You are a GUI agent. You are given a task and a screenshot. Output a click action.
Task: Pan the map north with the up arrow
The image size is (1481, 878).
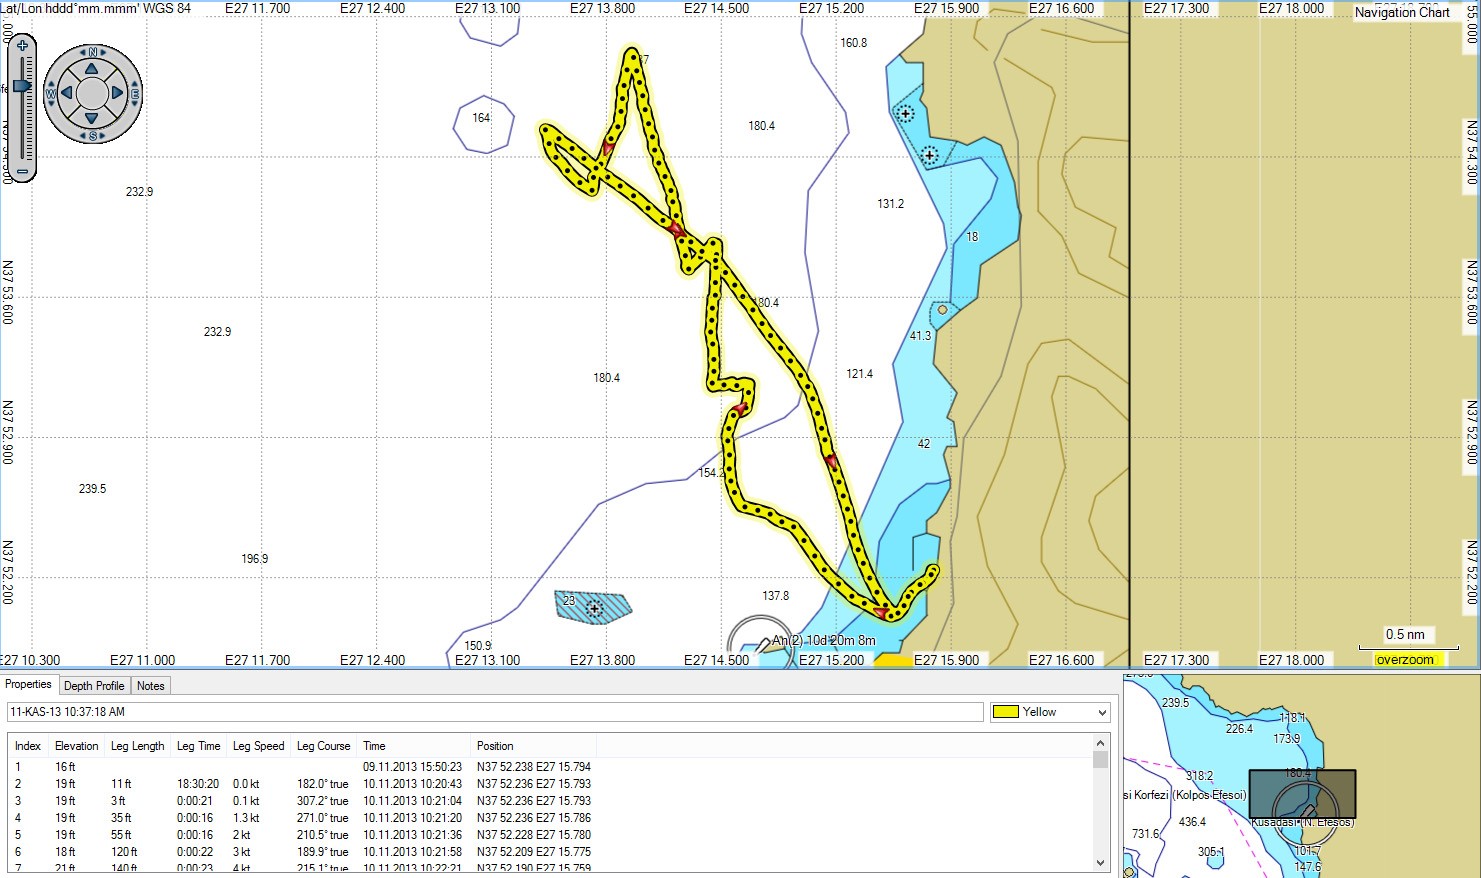click(x=92, y=68)
